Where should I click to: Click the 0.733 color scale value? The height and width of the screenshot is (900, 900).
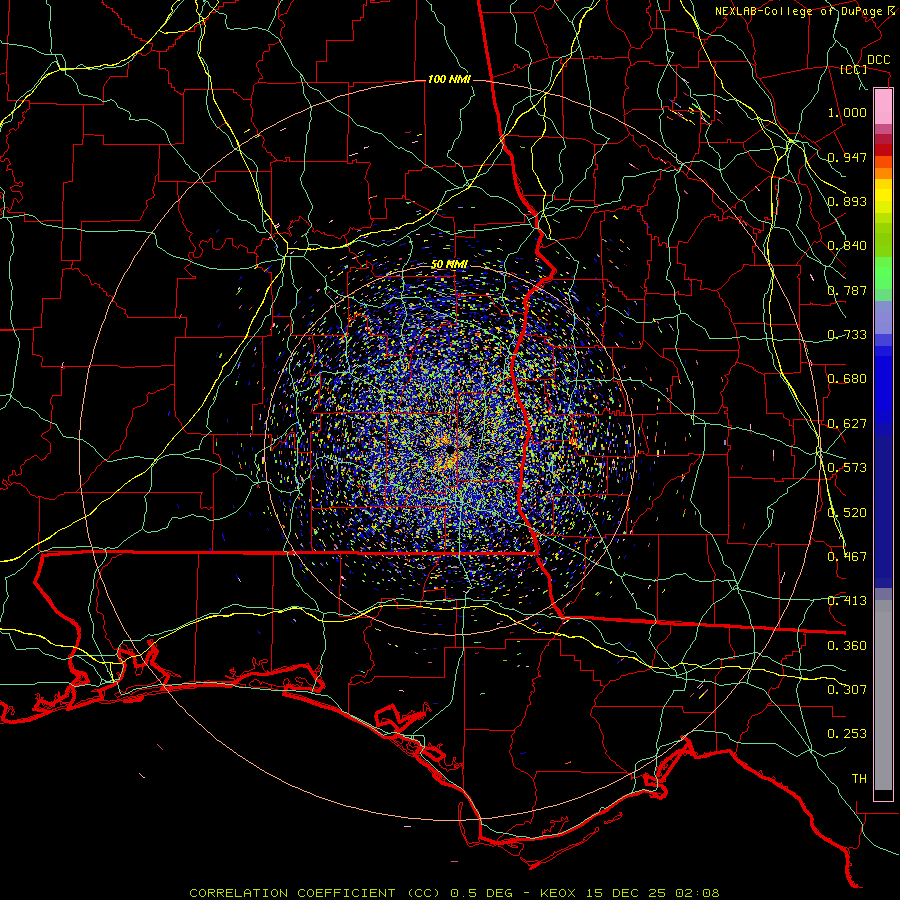(847, 335)
